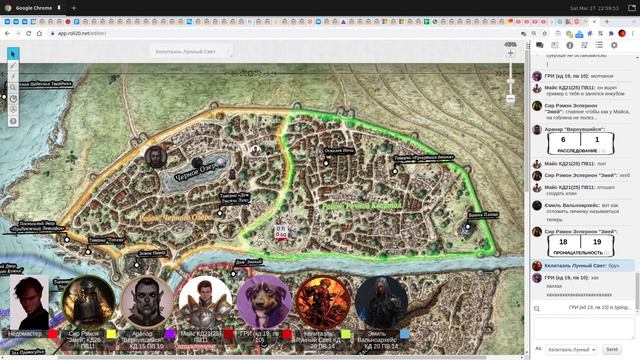Screen dimensions: 640x360
Task: Click into the chat message input box
Action: click(x=584, y=329)
